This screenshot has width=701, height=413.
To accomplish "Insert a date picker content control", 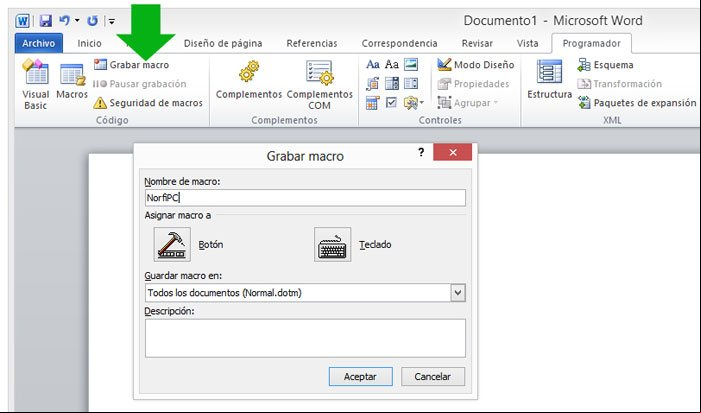I will 372,103.
